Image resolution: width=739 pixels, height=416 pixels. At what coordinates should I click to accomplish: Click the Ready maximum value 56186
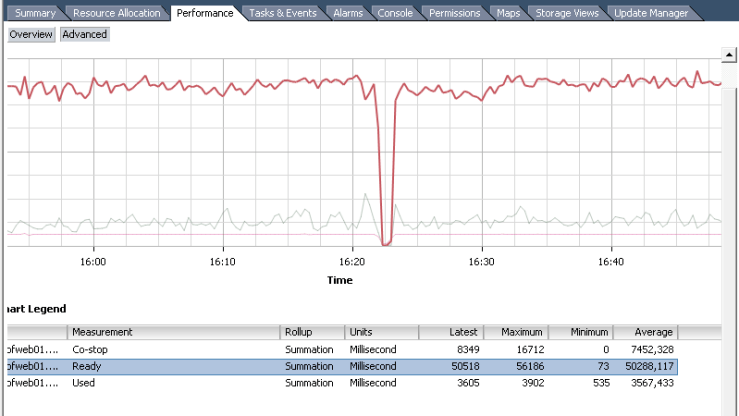[530, 367]
